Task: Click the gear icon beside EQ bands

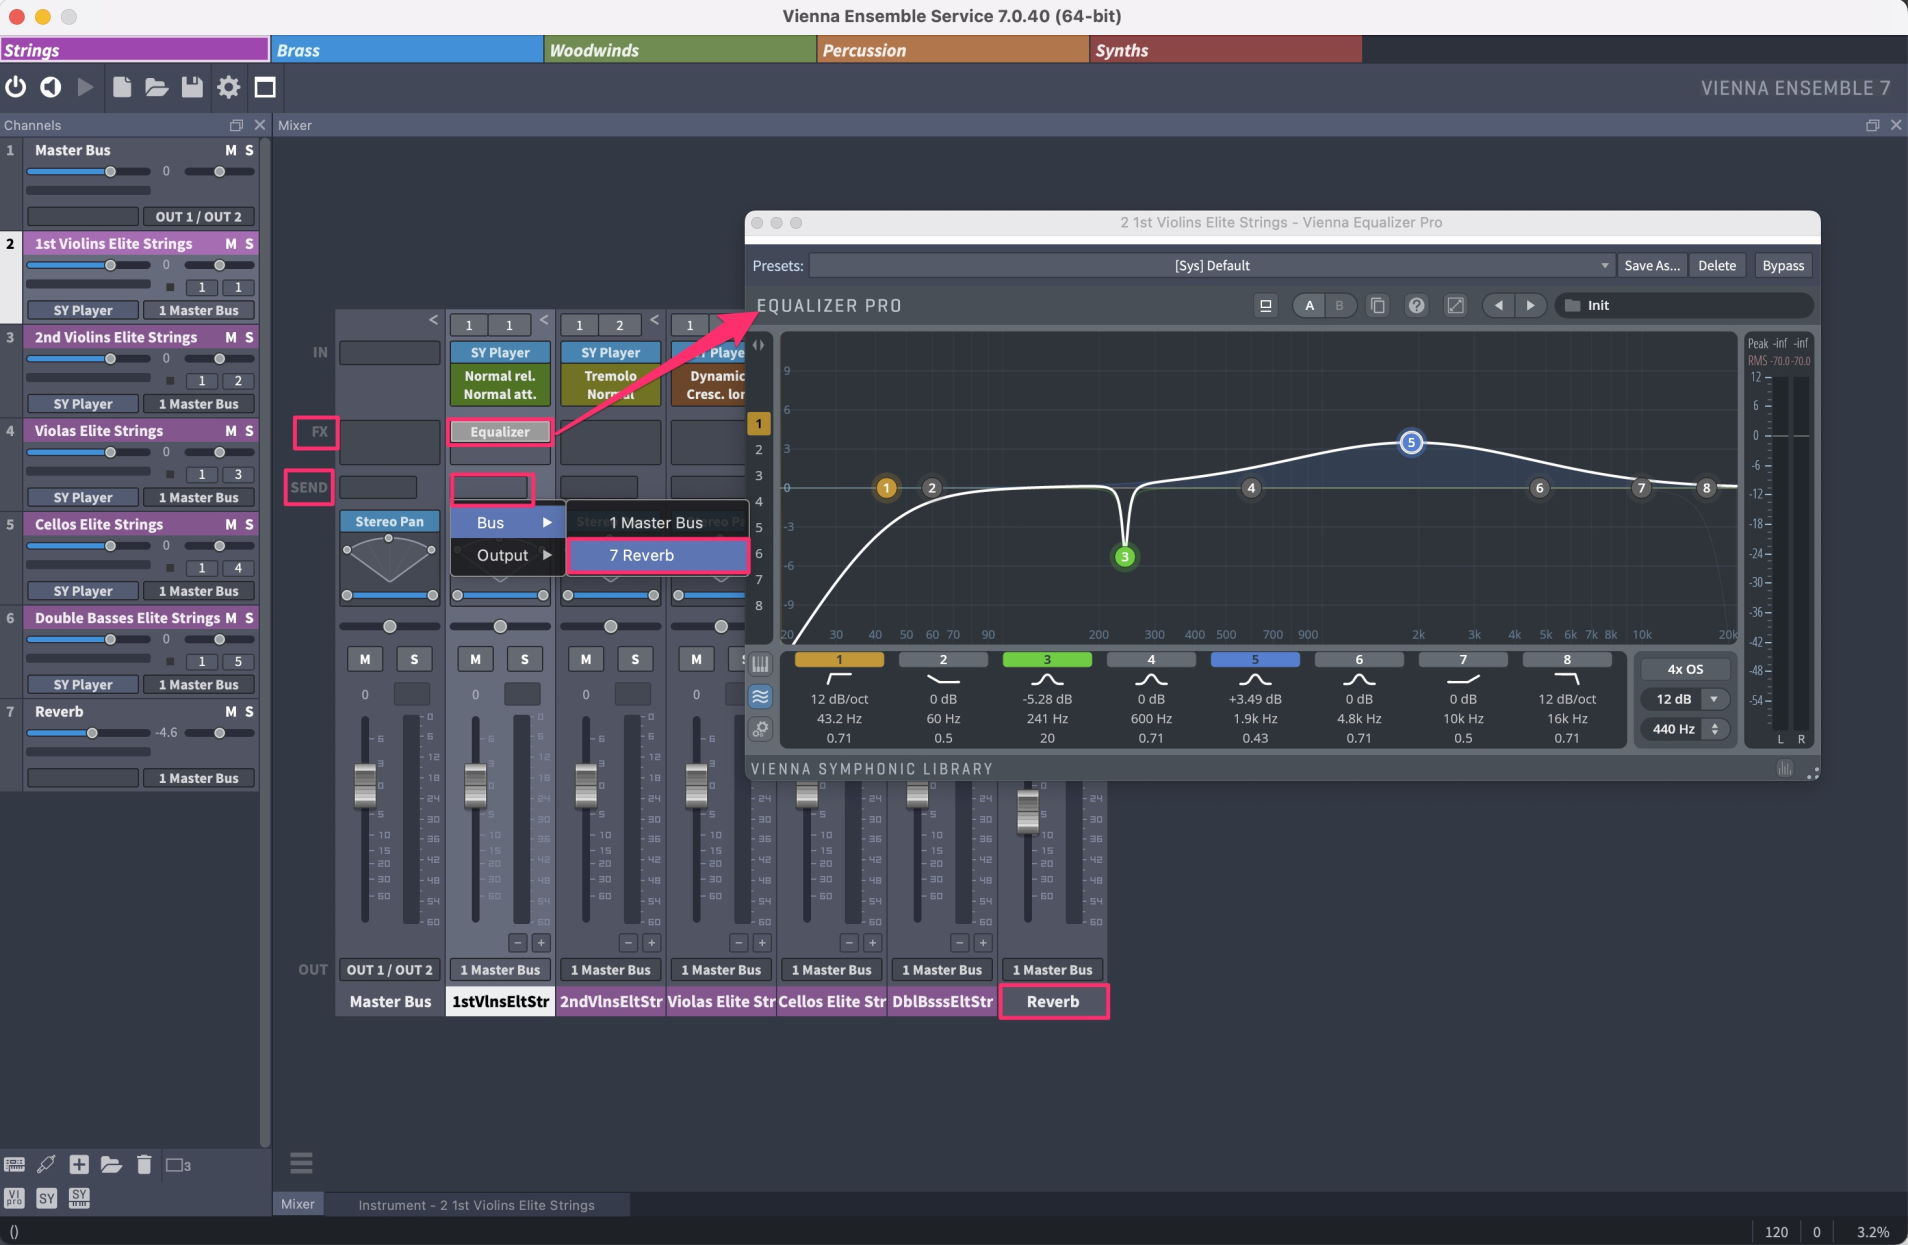Action: coord(760,729)
